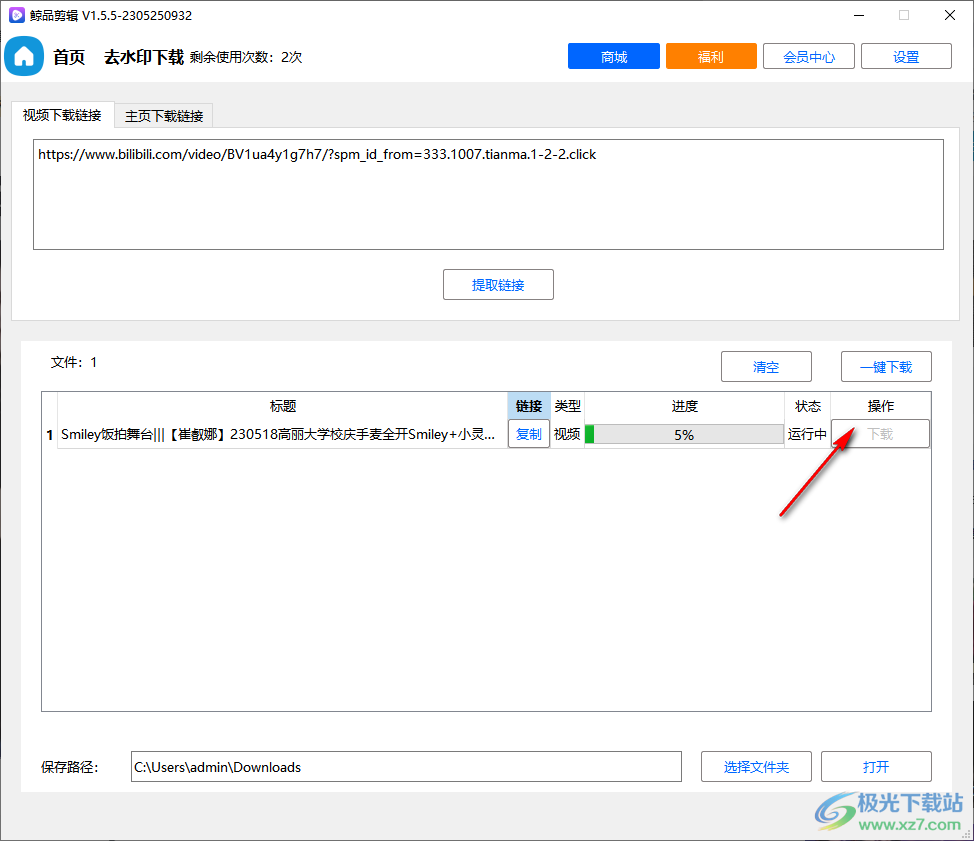Focus the bilibili URL text box
Screen dimensions: 974x841
tap(488, 194)
